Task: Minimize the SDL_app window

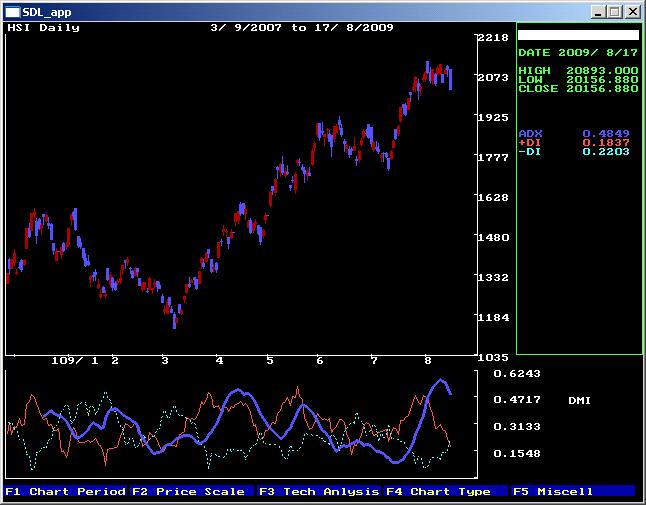Action: coord(598,12)
